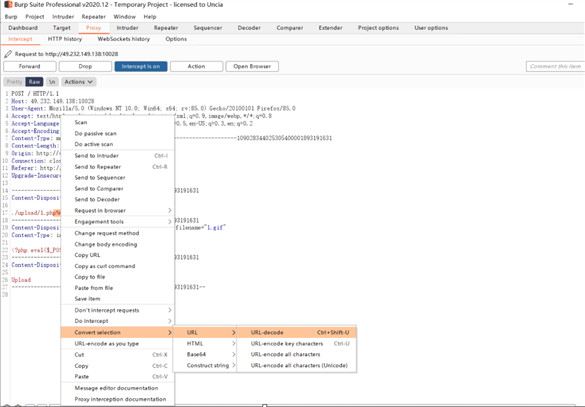This screenshot has width=585, height=407.
Task: Click Paste from file
Action: pyautogui.click(x=117, y=288)
